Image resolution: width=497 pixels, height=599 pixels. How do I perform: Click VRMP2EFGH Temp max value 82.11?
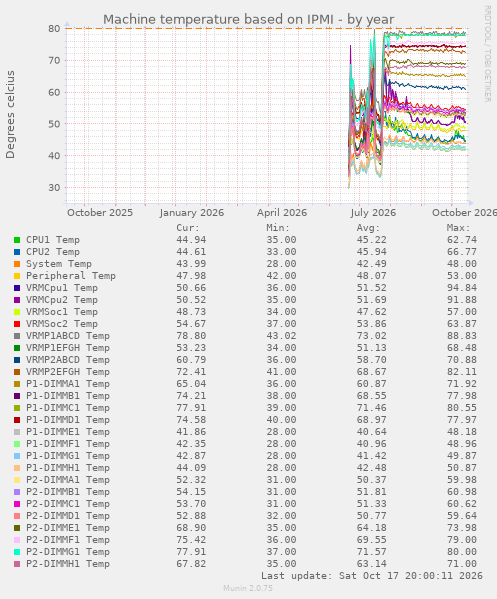click(x=462, y=372)
